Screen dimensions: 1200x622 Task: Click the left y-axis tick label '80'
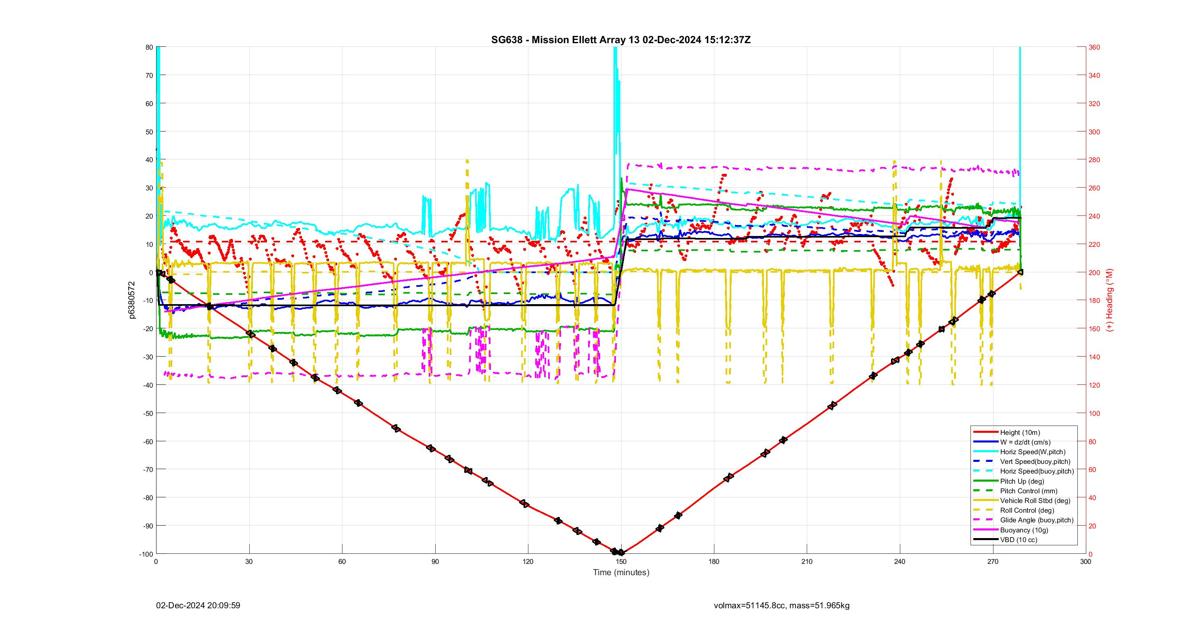pos(148,47)
